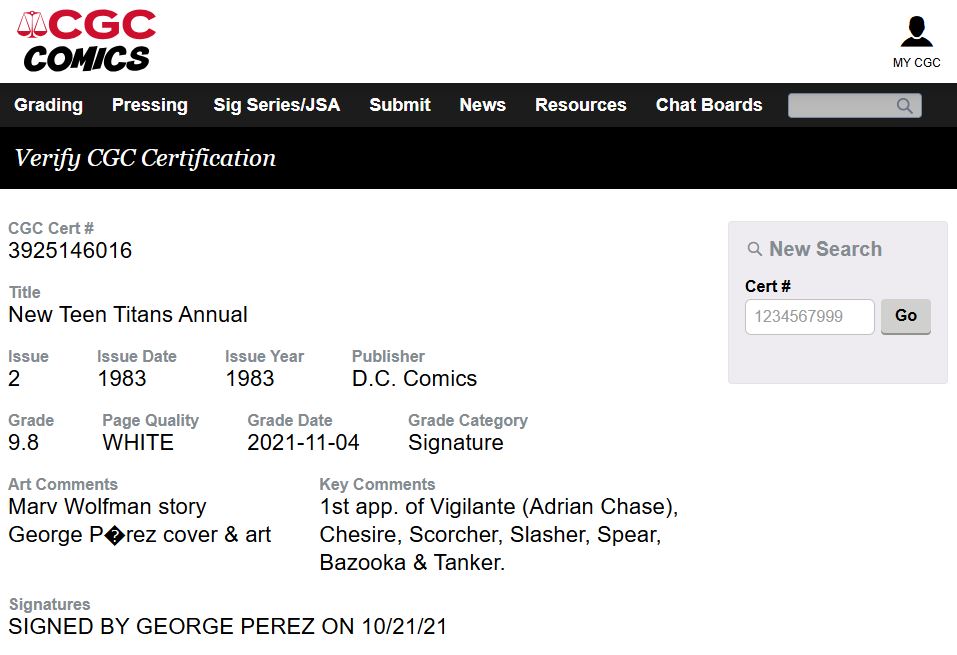This screenshot has height=655, width=957.
Task: Click the scales icon in the CGC logo
Action: (x=32, y=24)
